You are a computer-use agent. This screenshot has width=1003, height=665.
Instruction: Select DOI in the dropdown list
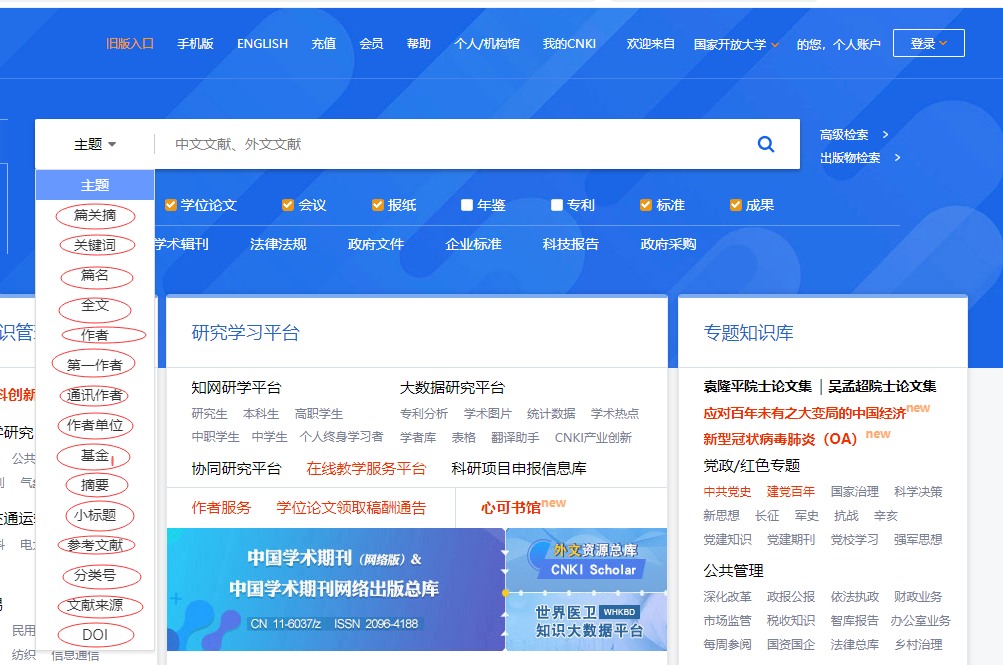(x=95, y=635)
